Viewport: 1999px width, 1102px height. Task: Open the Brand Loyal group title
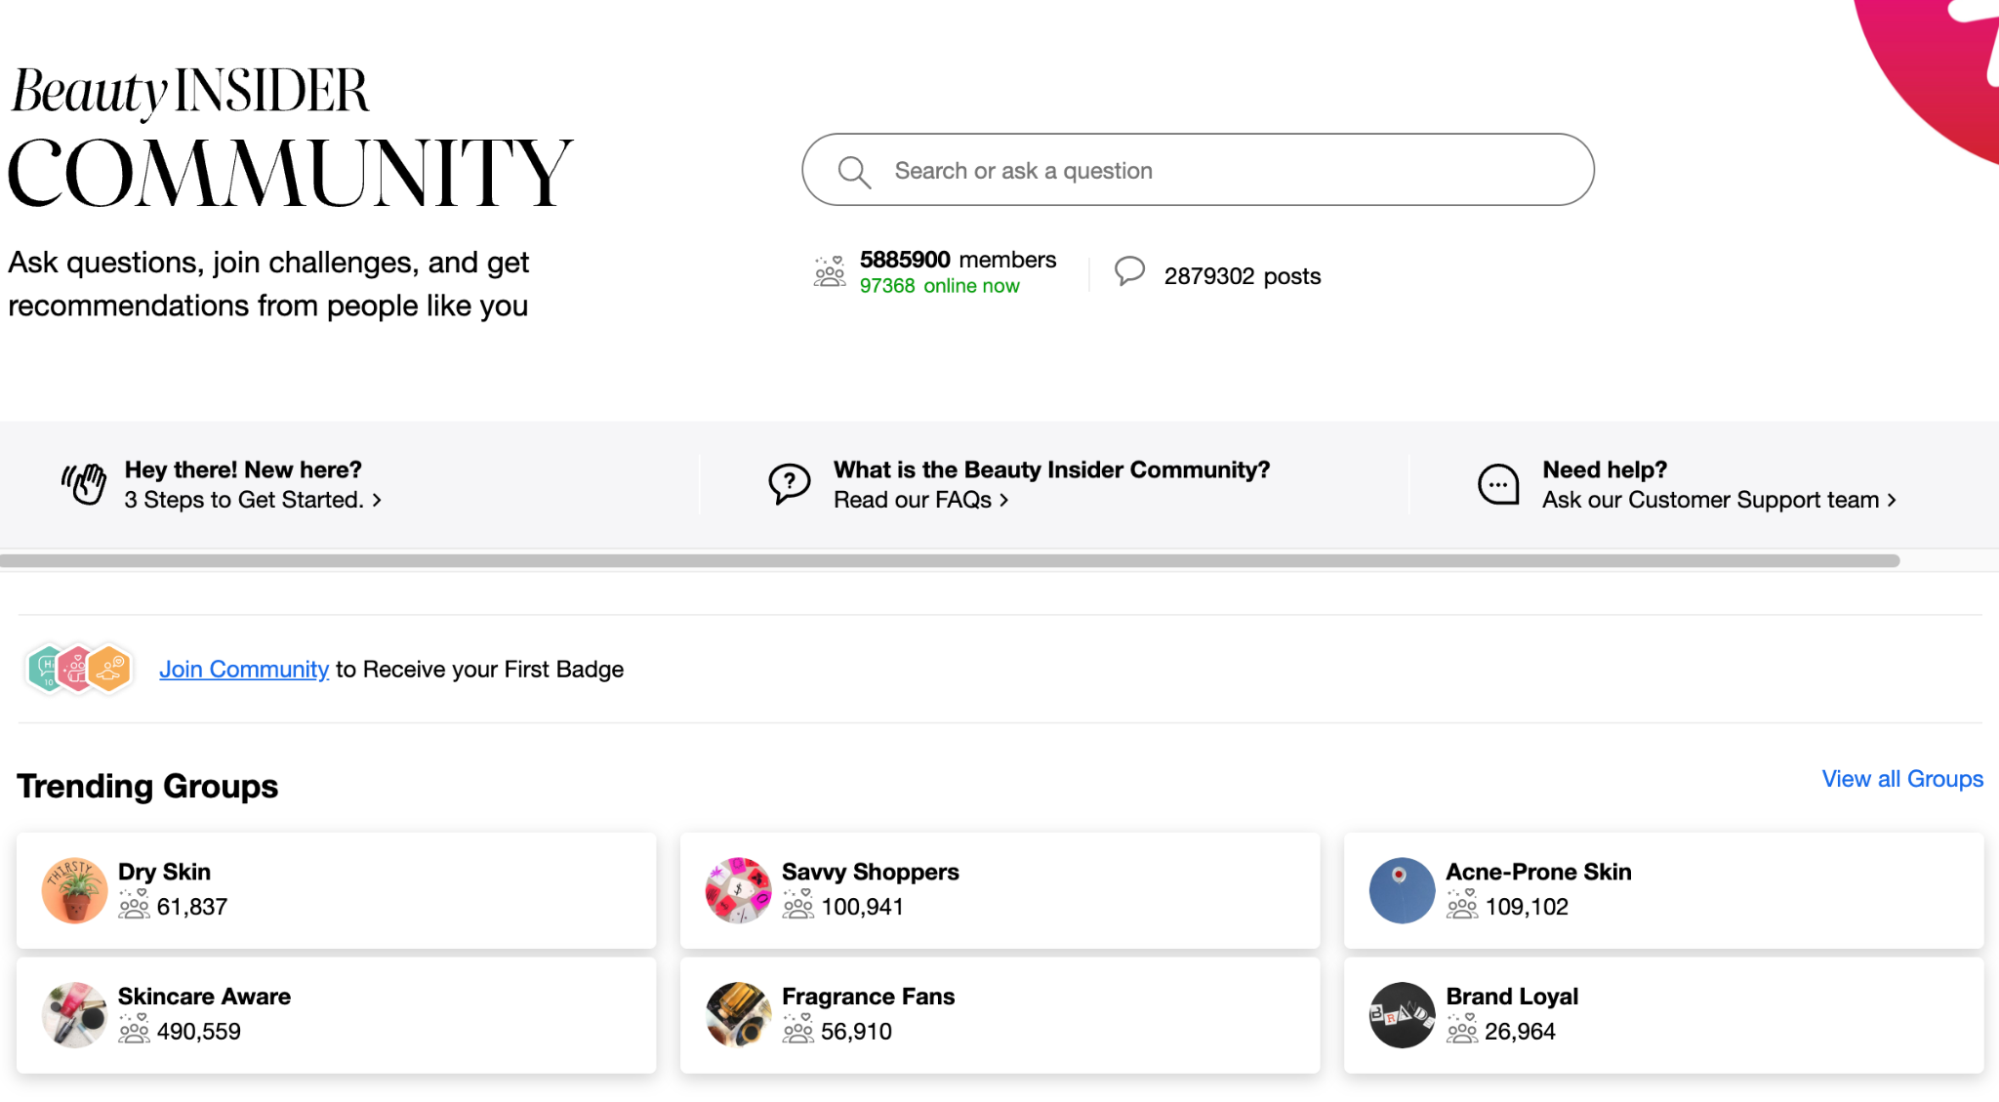coord(1512,996)
